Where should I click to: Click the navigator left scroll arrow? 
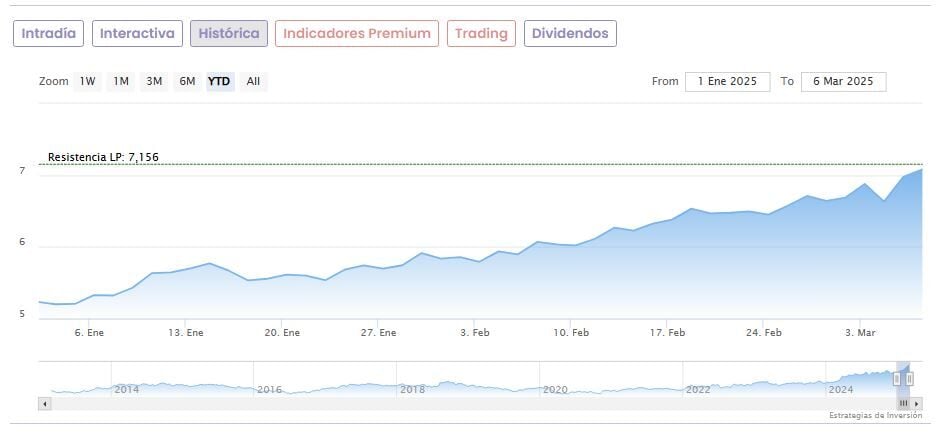tap(44, 403)
